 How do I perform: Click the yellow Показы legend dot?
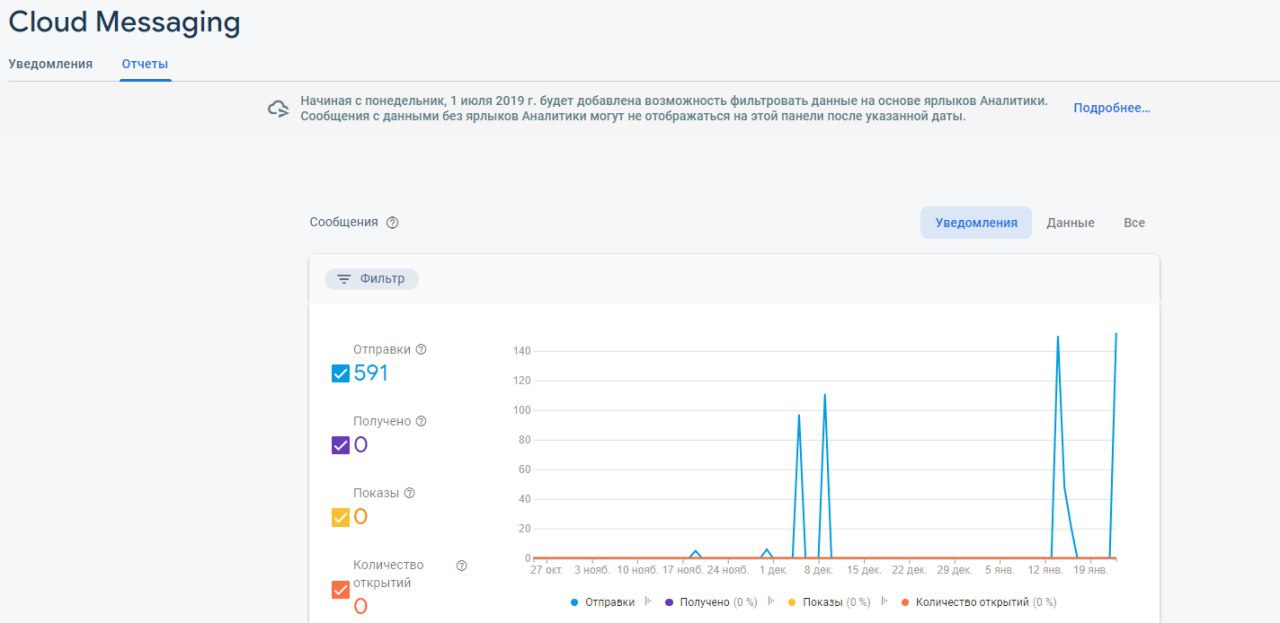(792, 602)
